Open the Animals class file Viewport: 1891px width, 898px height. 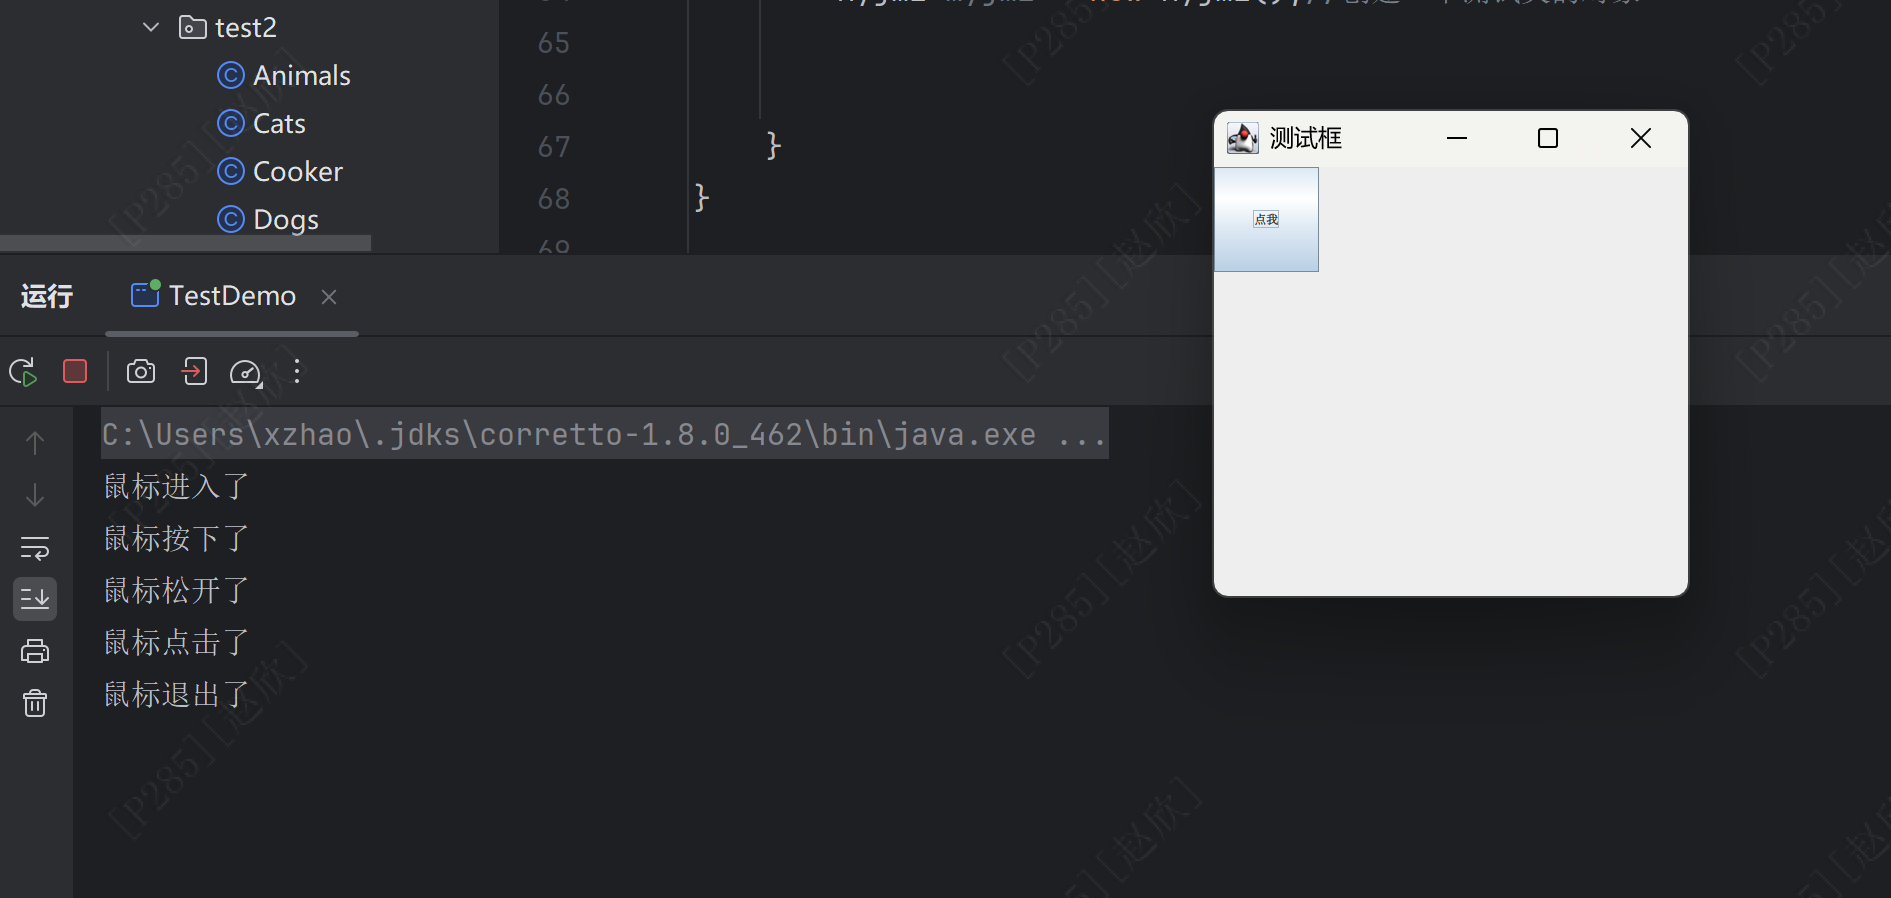pos(301,76)
